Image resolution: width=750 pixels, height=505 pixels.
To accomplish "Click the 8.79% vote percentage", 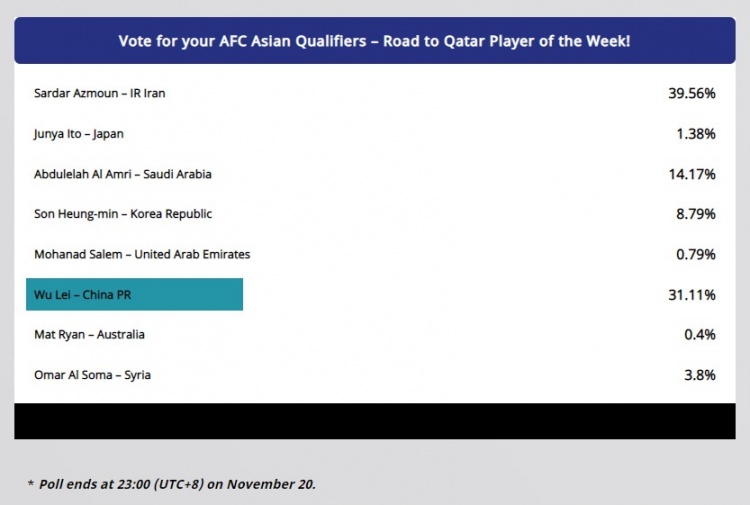I will click(x=695, y=214).
